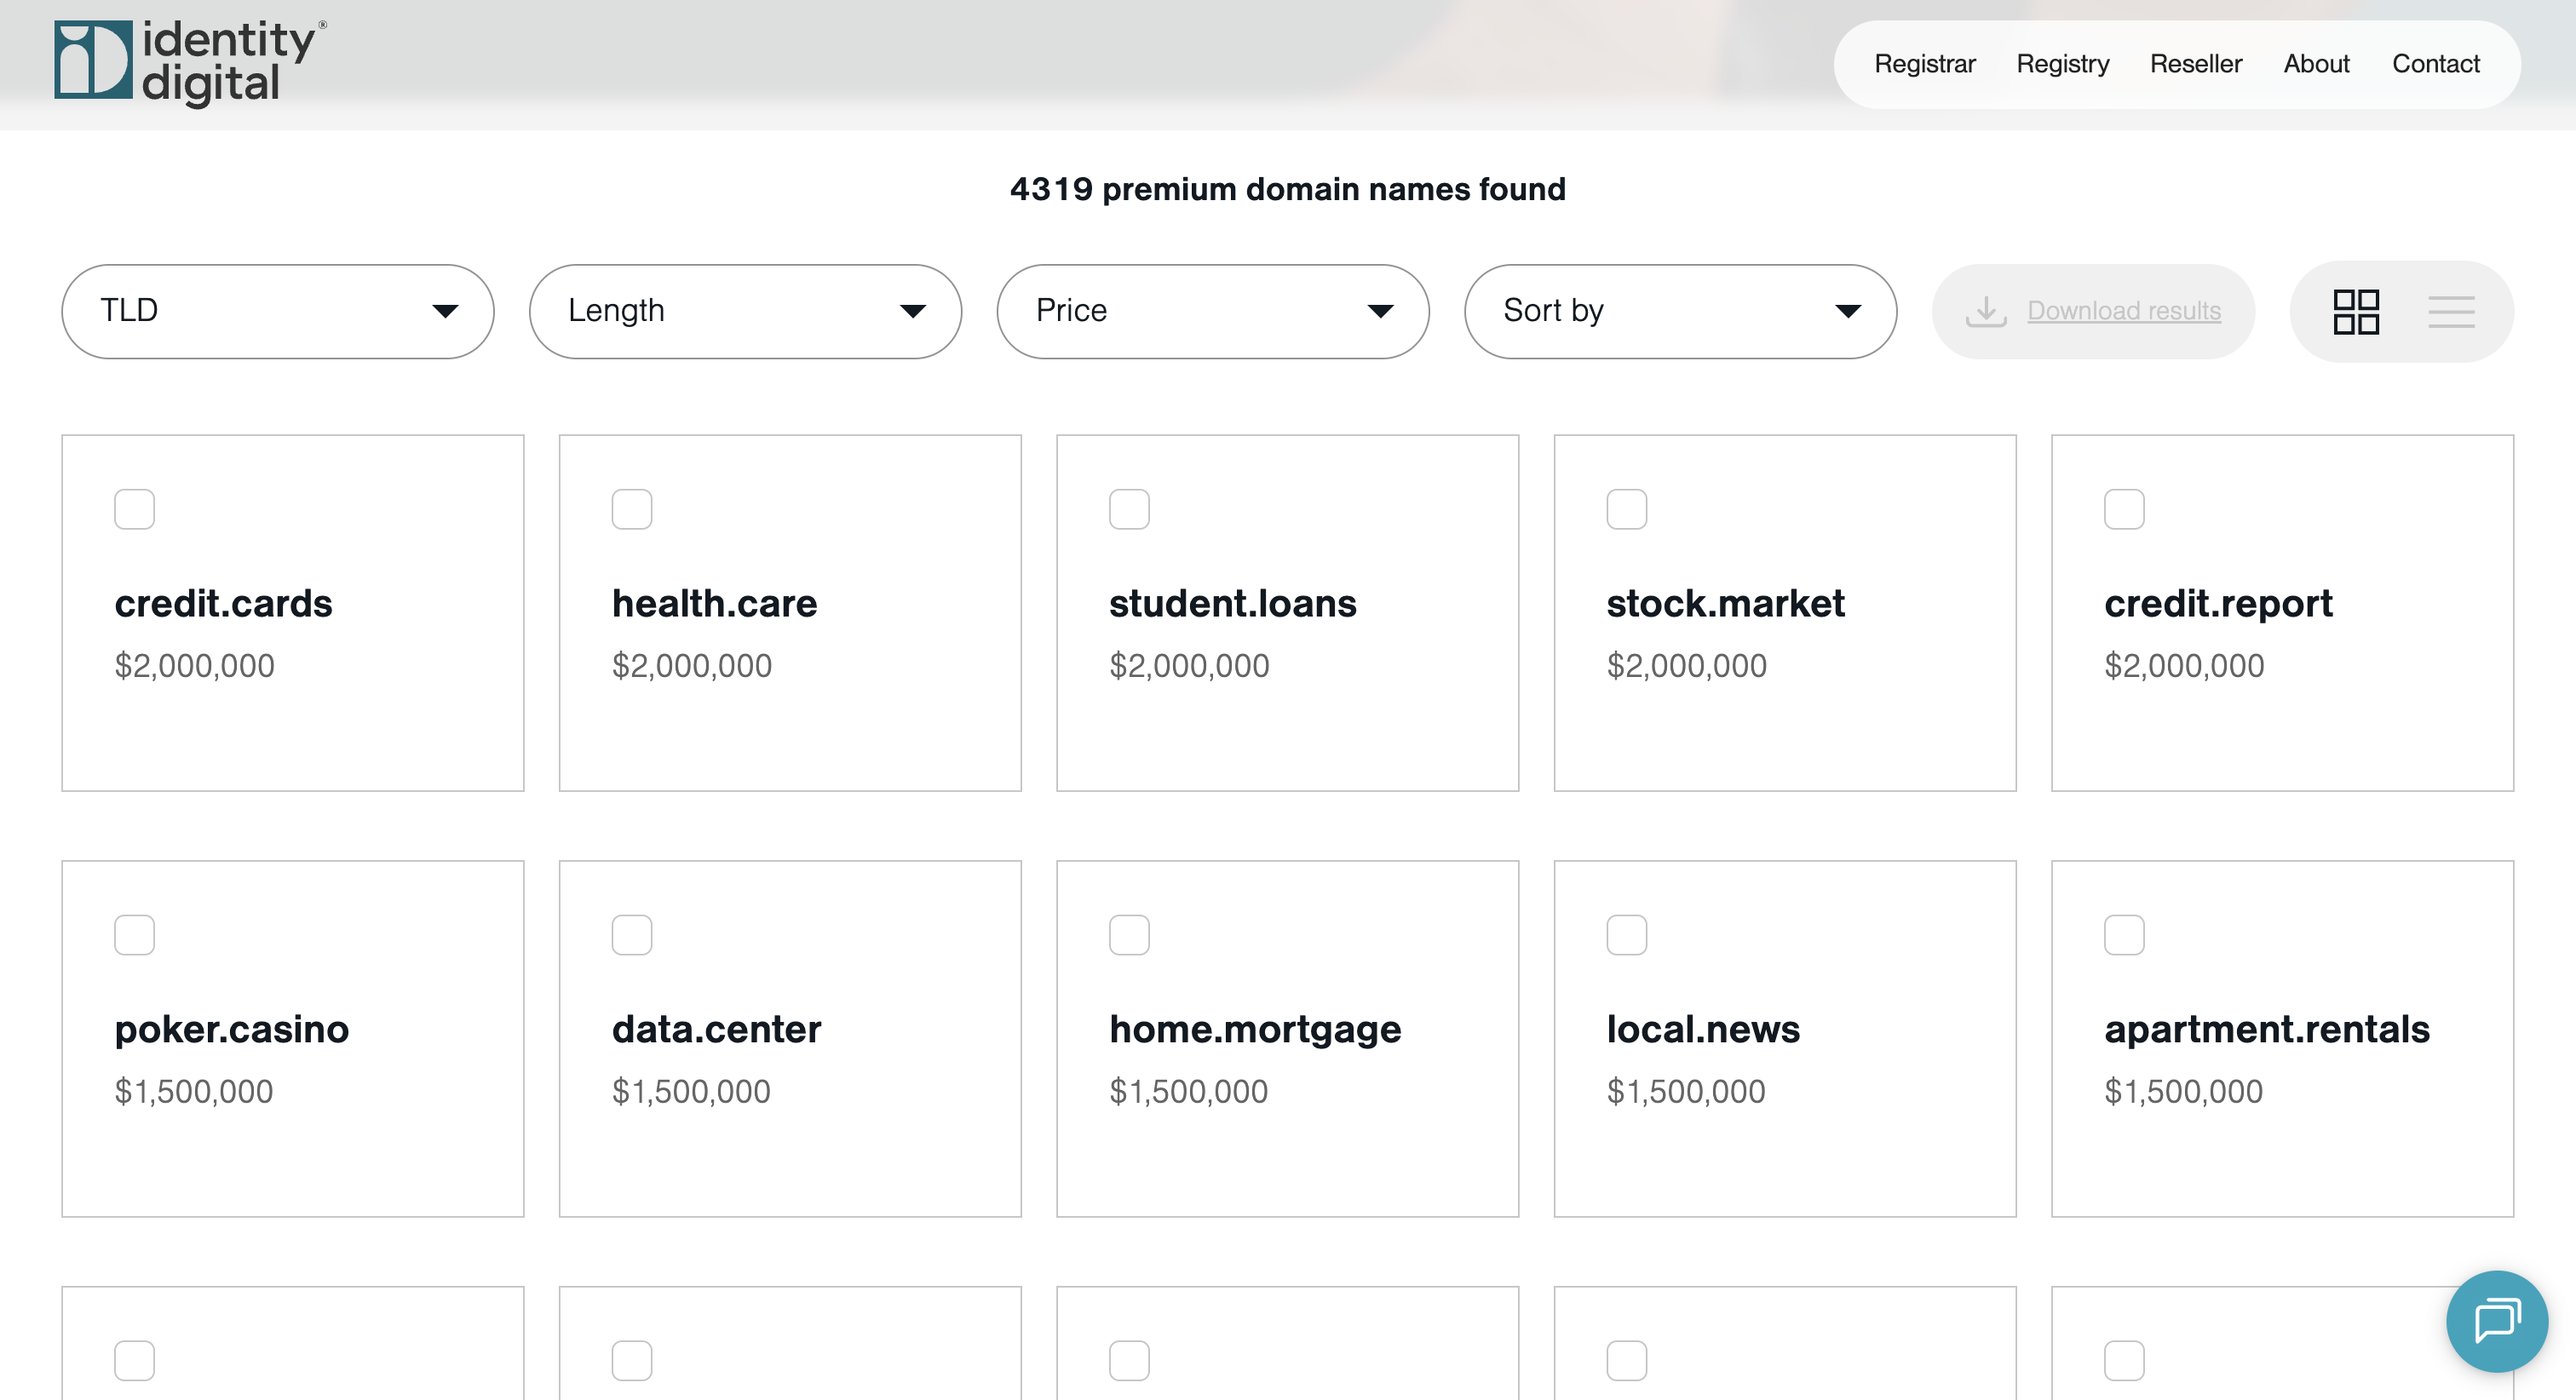Check the credit.cards domain checkbox
2576x1400 pixels.
(134, 509)
